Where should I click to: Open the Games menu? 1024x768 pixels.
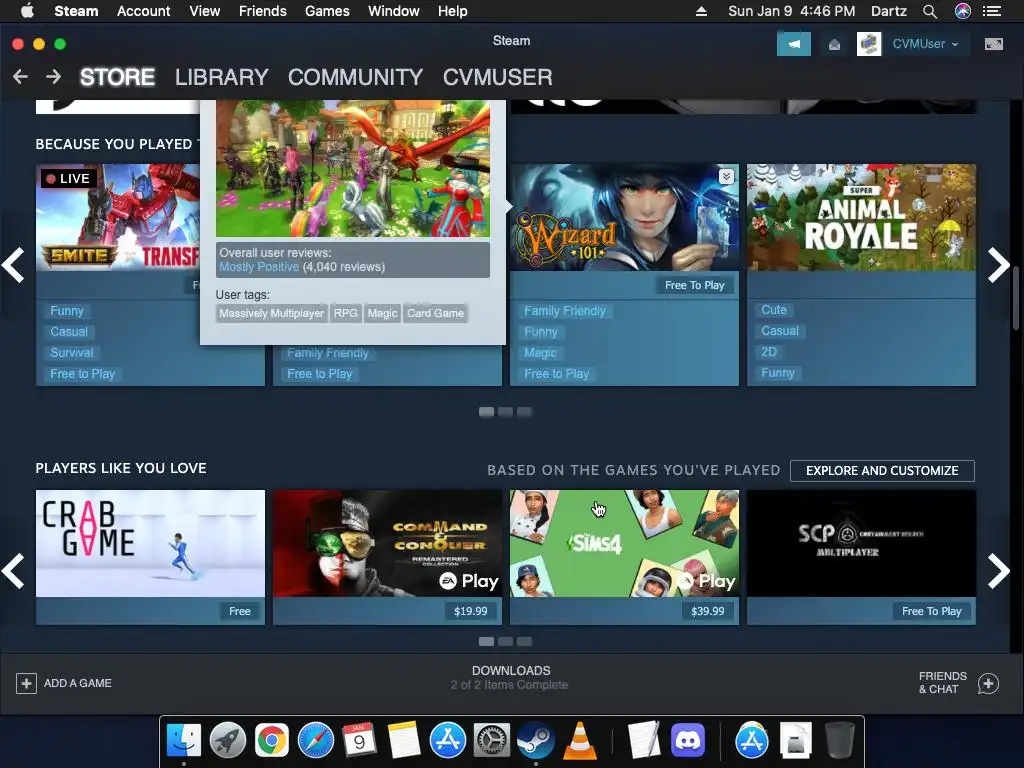(327, 11)
